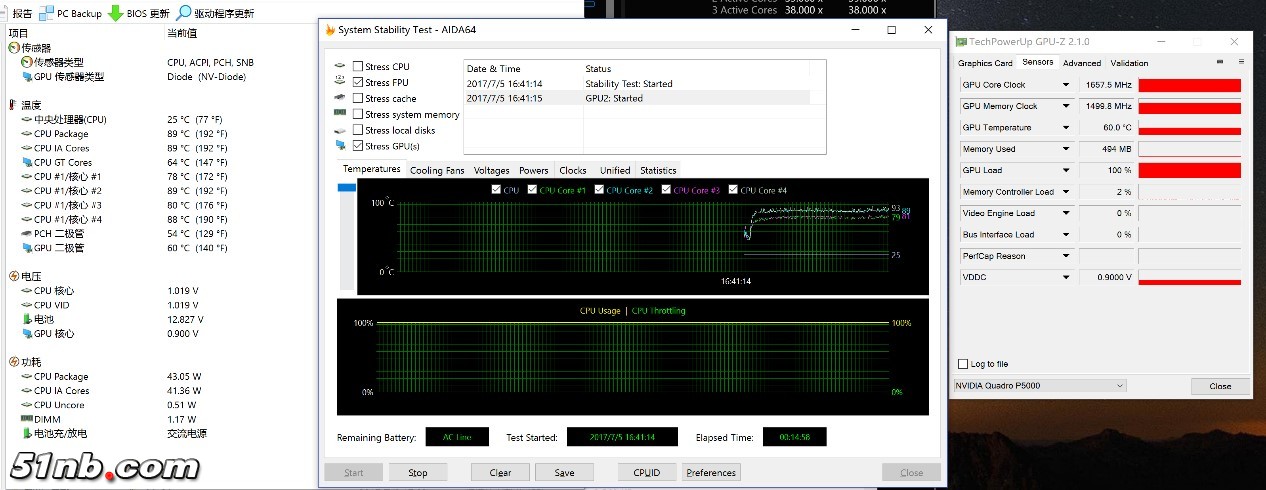Enable the Stress local disks checkbox
Screen dimensions: 1266x490
click(358, 131)
